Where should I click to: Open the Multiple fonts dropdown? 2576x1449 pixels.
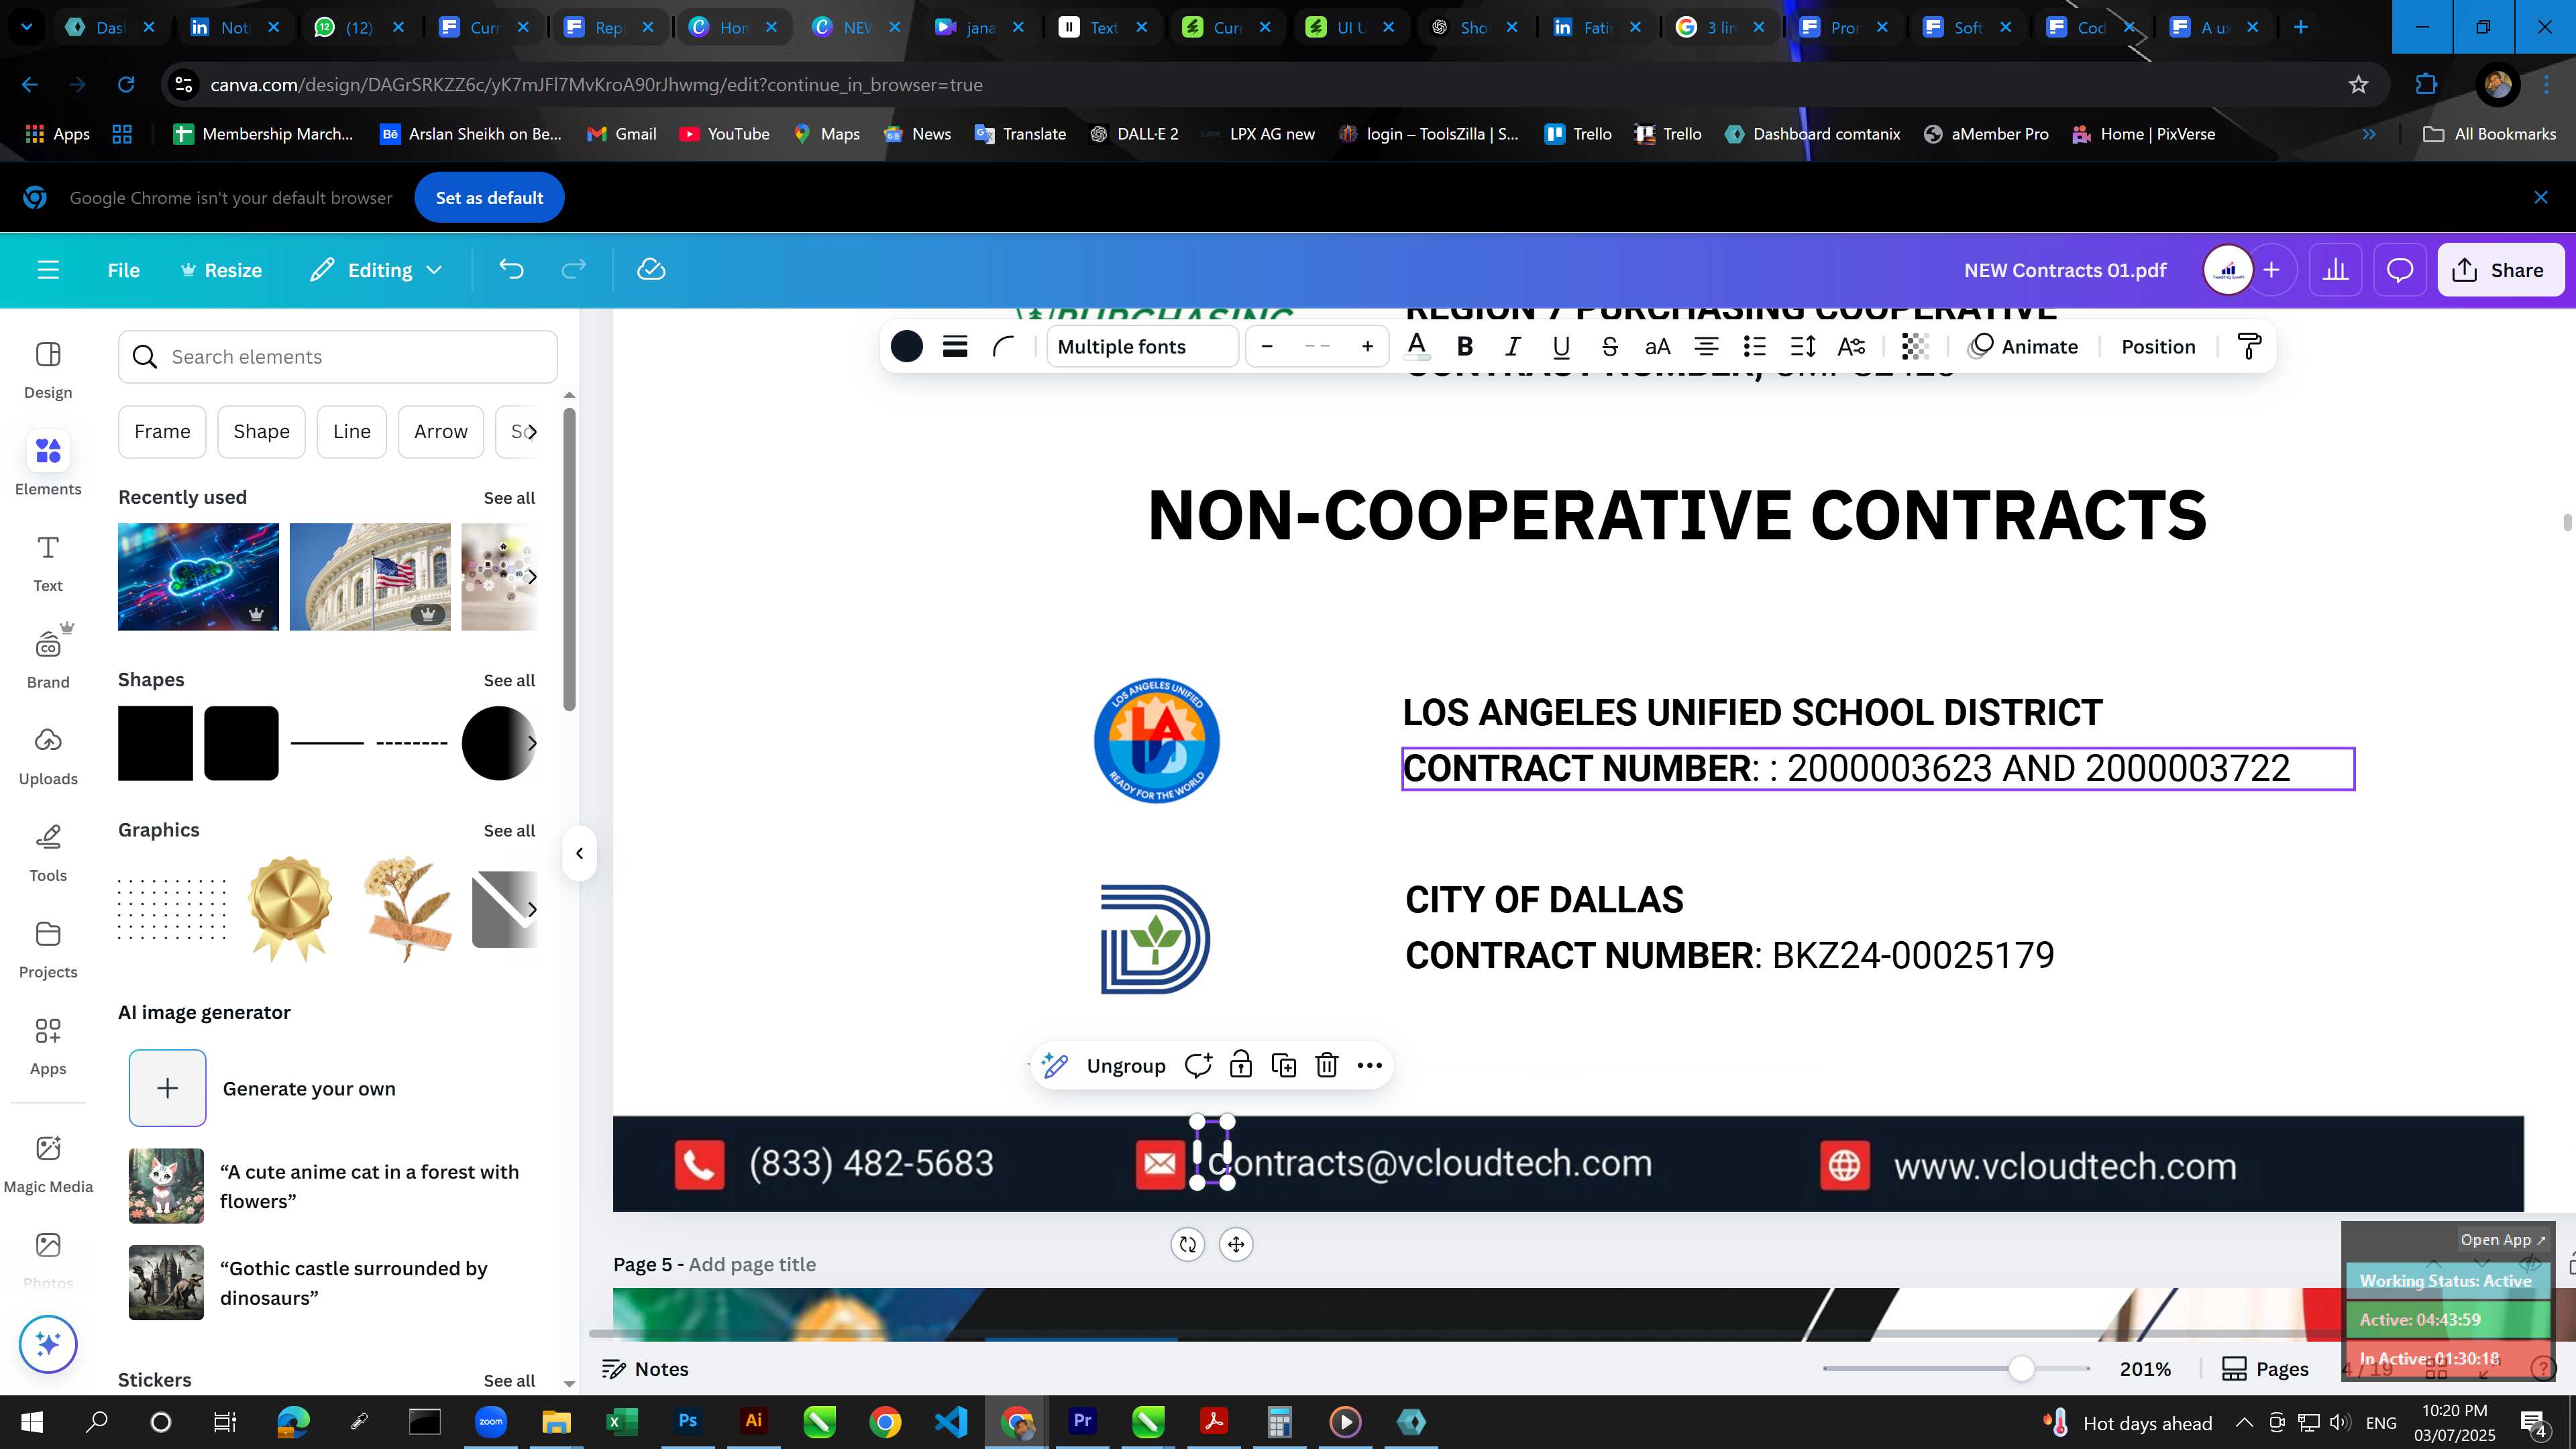coord(1142,347)
